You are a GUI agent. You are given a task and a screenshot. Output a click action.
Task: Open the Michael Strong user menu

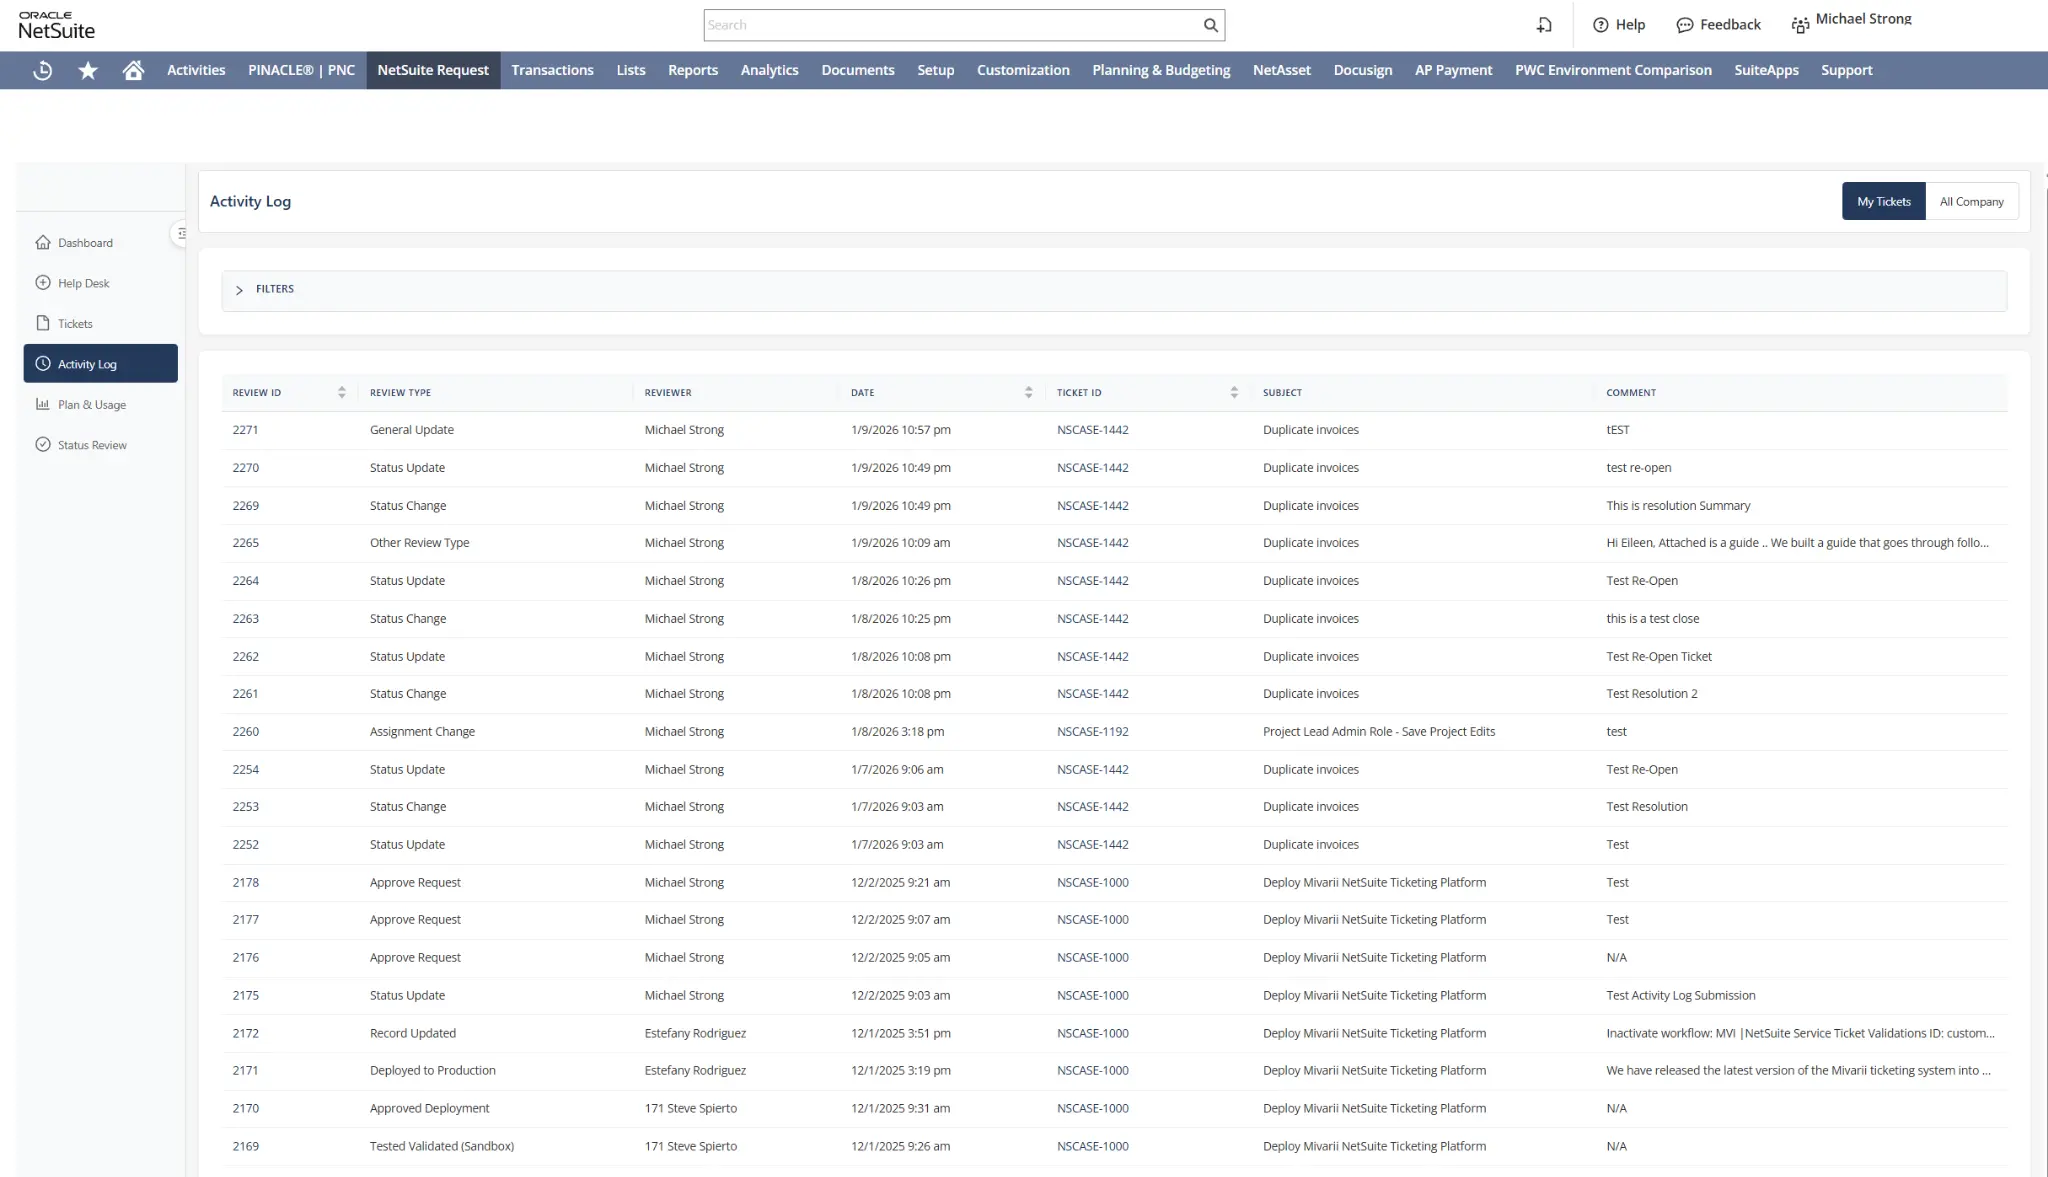click(1863, 19)
